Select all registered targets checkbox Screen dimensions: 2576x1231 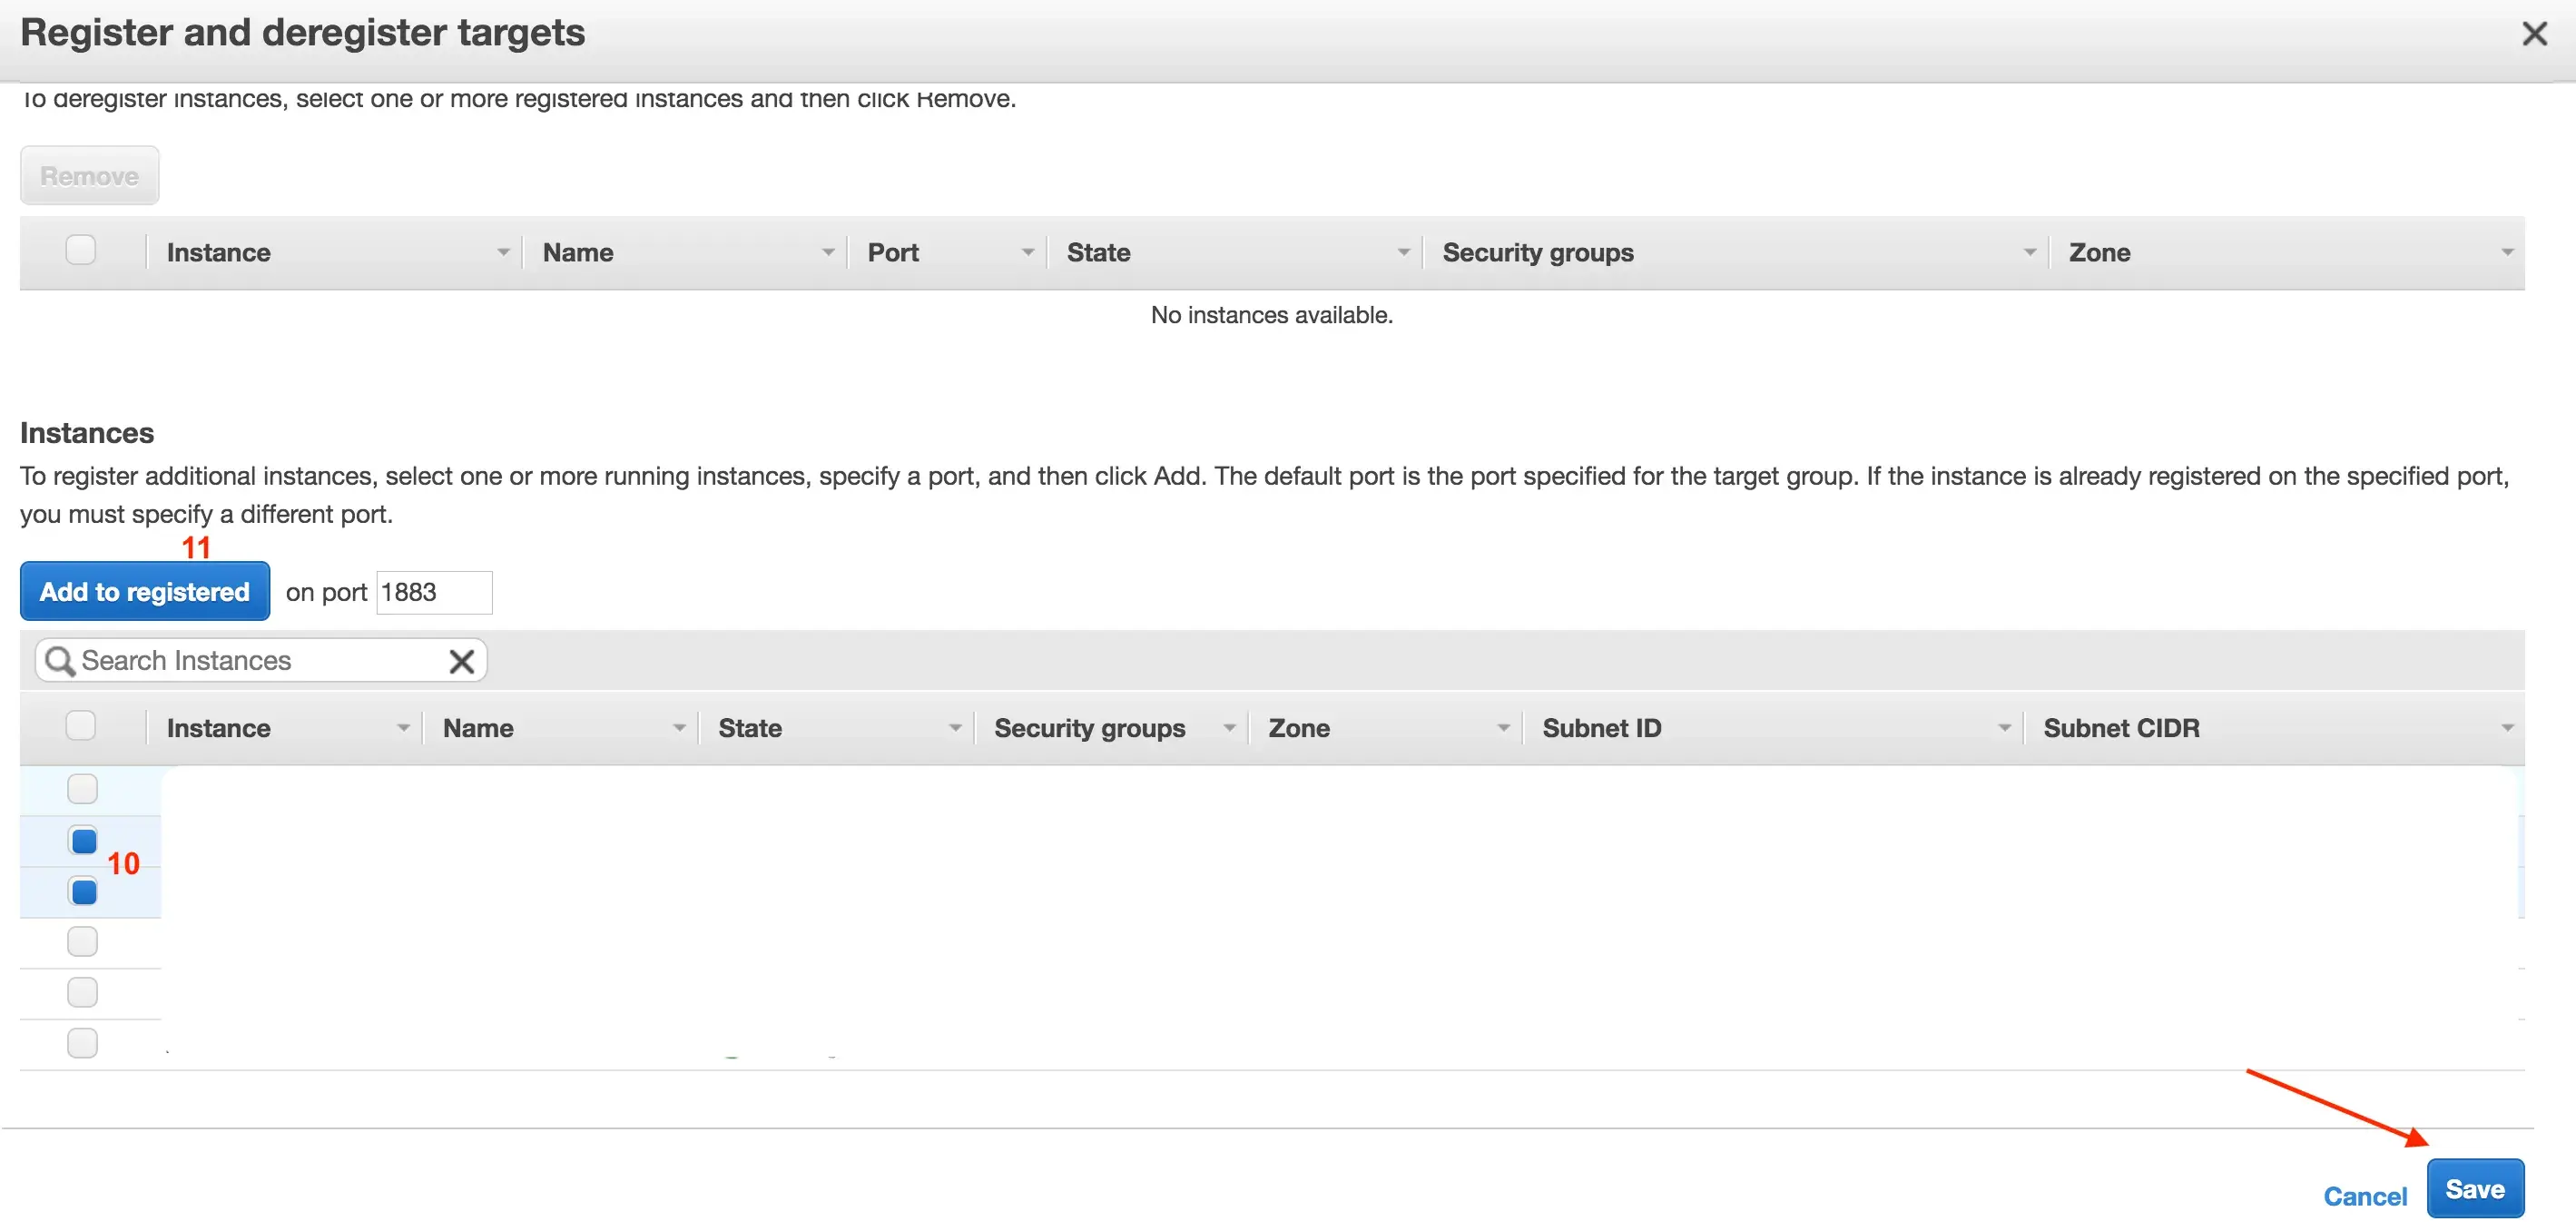tap(81, 250)
